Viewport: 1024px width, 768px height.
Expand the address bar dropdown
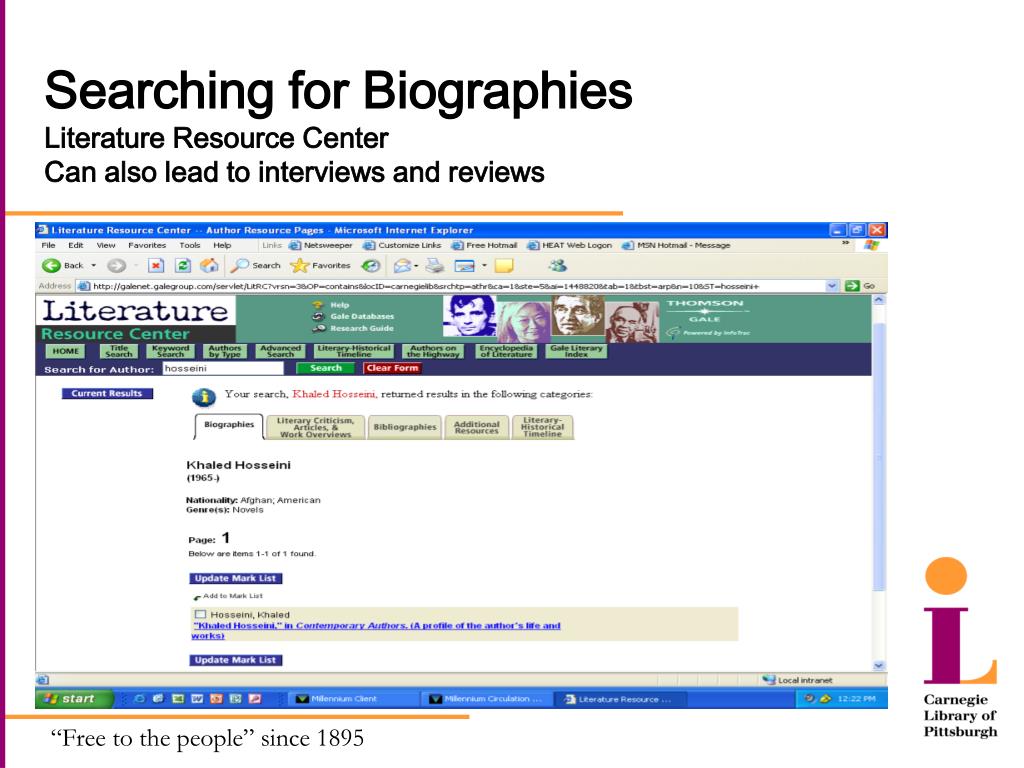click(831, 285)
